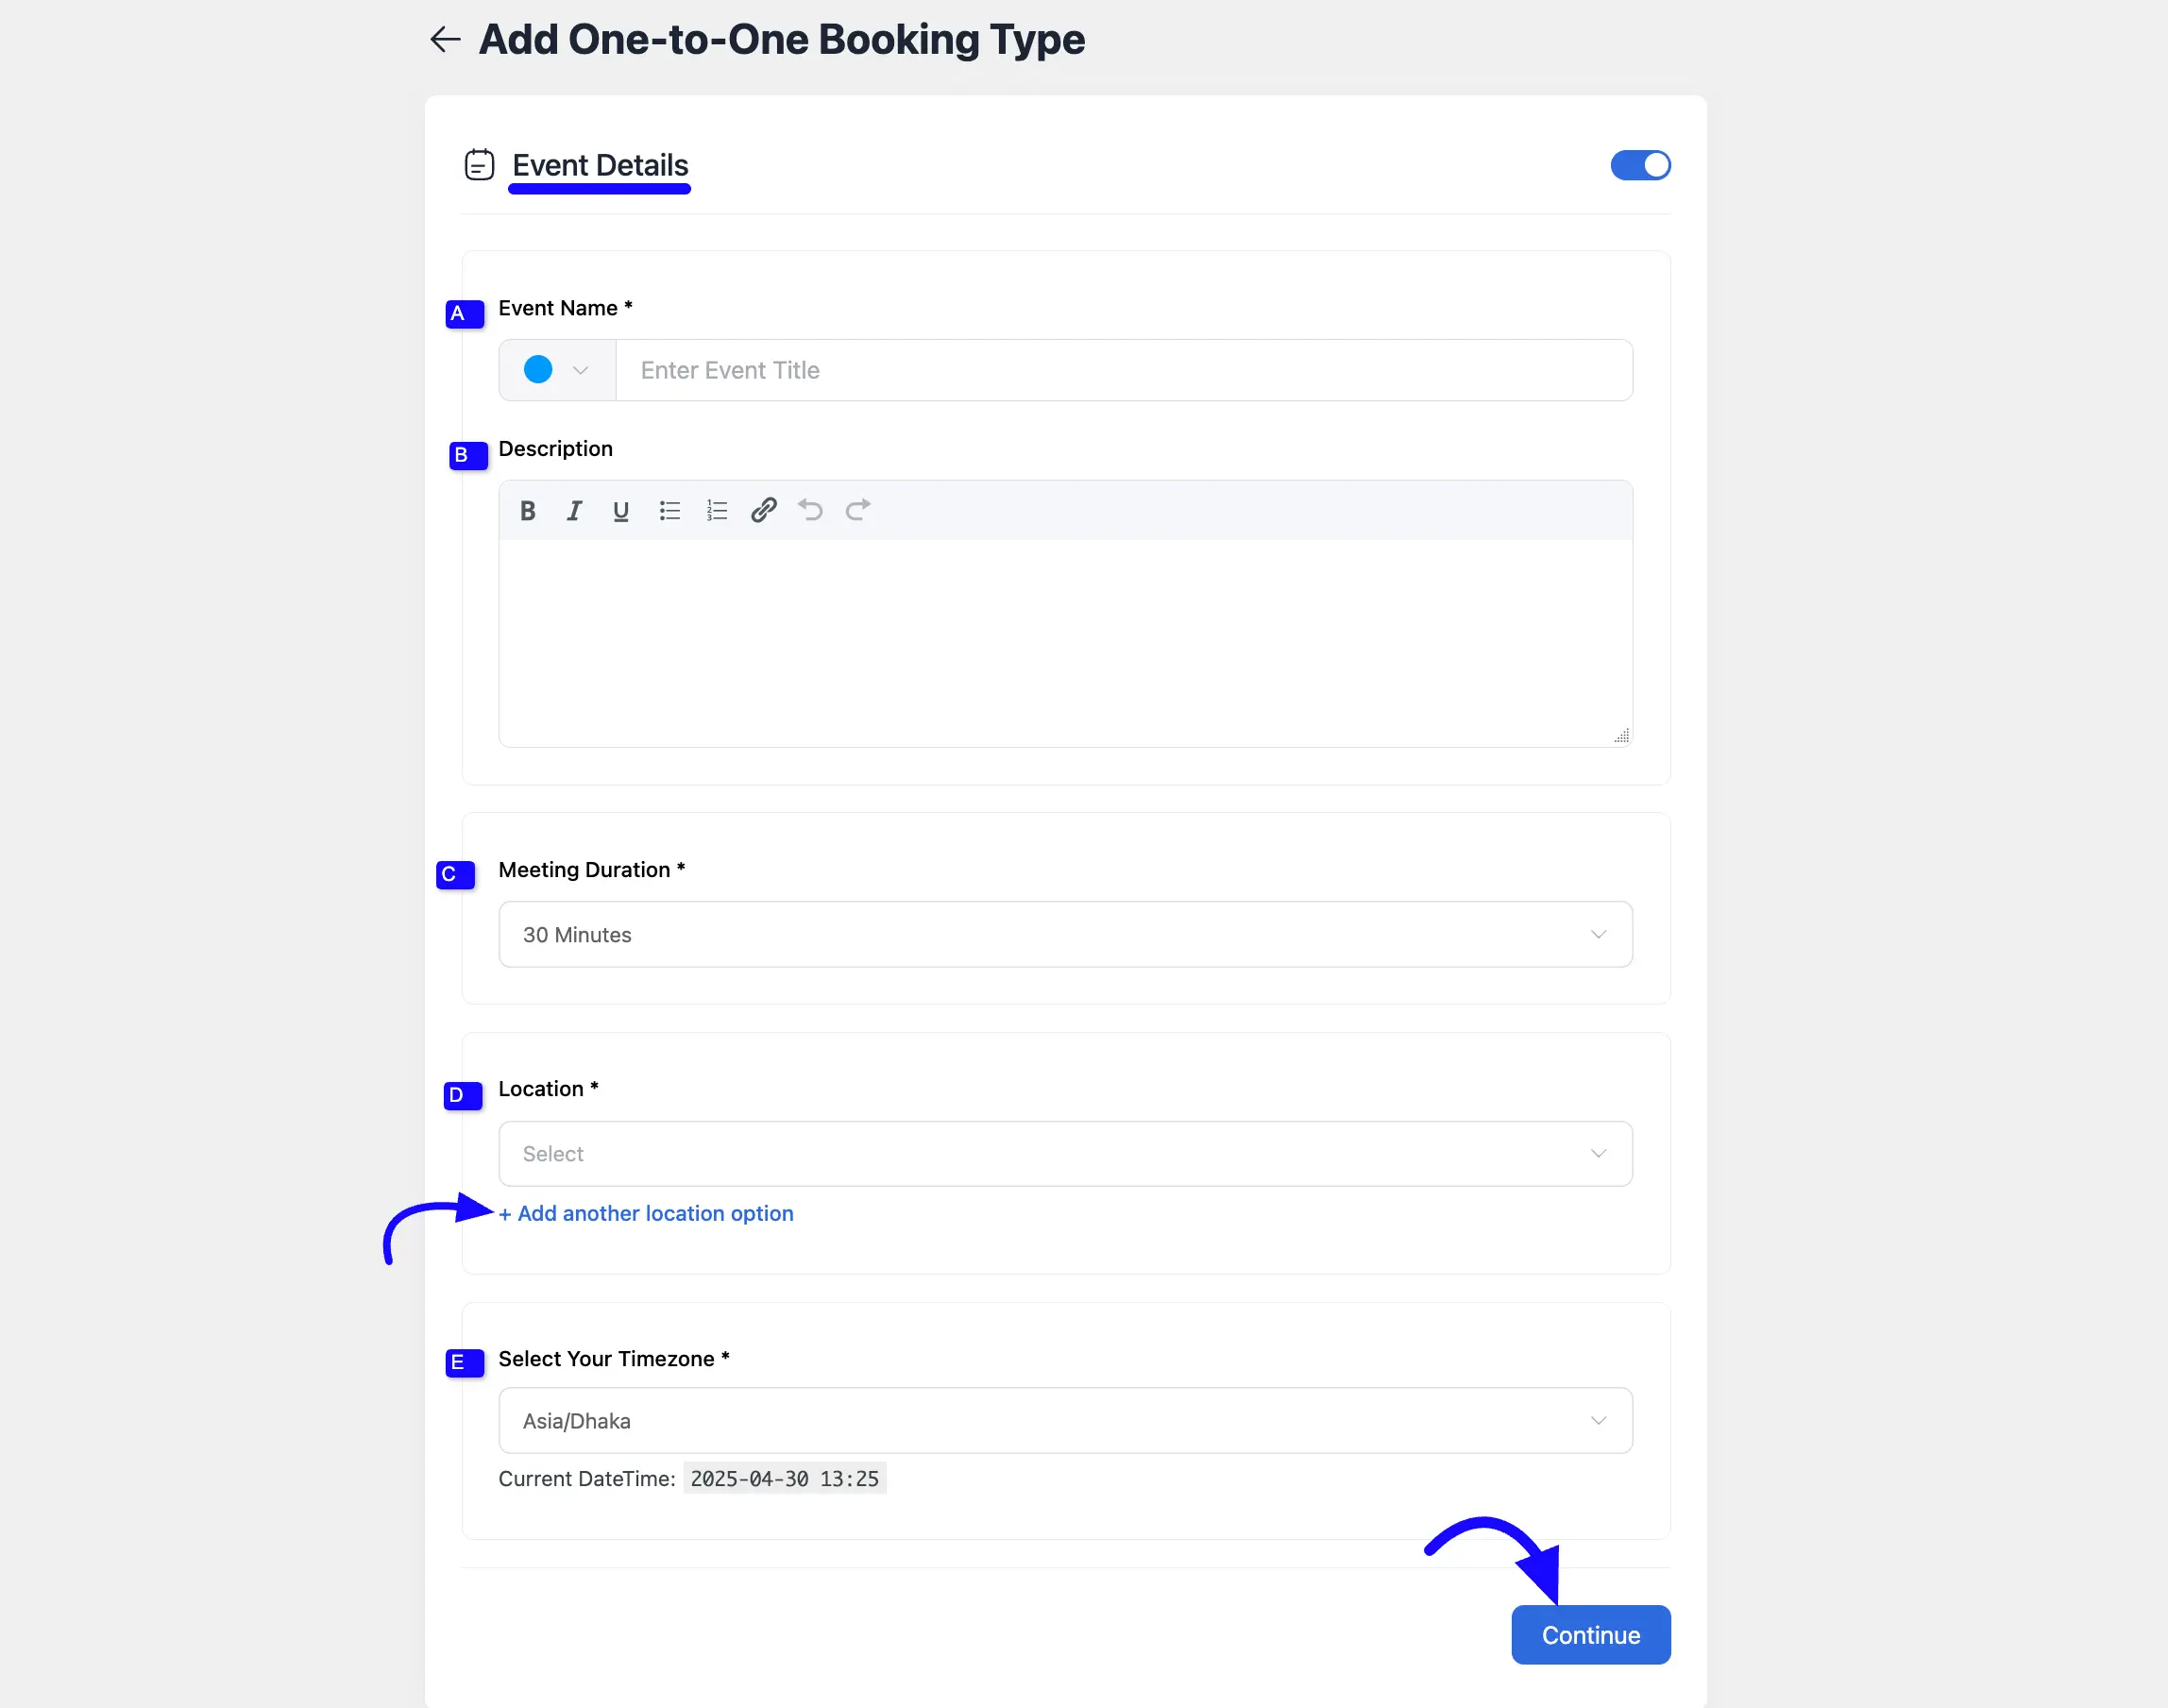
Task: Focus the Enter Event Title field
Action: click(x=1124, y=370)
